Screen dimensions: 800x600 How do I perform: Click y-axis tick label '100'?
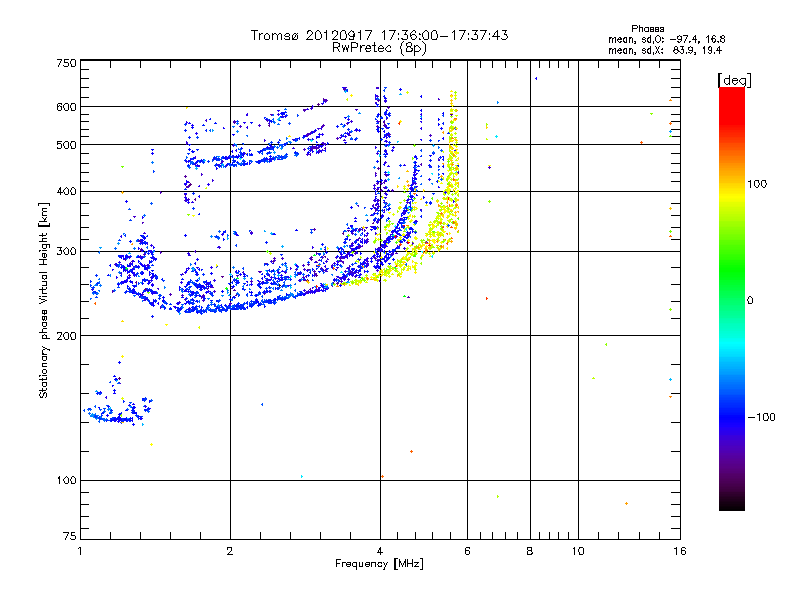pos(66,481)
